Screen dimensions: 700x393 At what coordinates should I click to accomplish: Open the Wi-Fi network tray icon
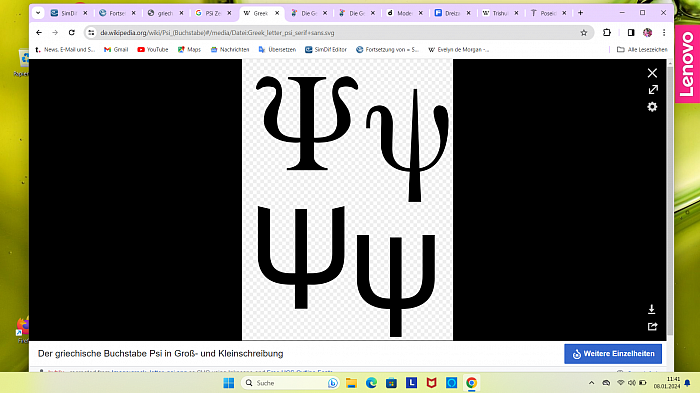[621, 383]
